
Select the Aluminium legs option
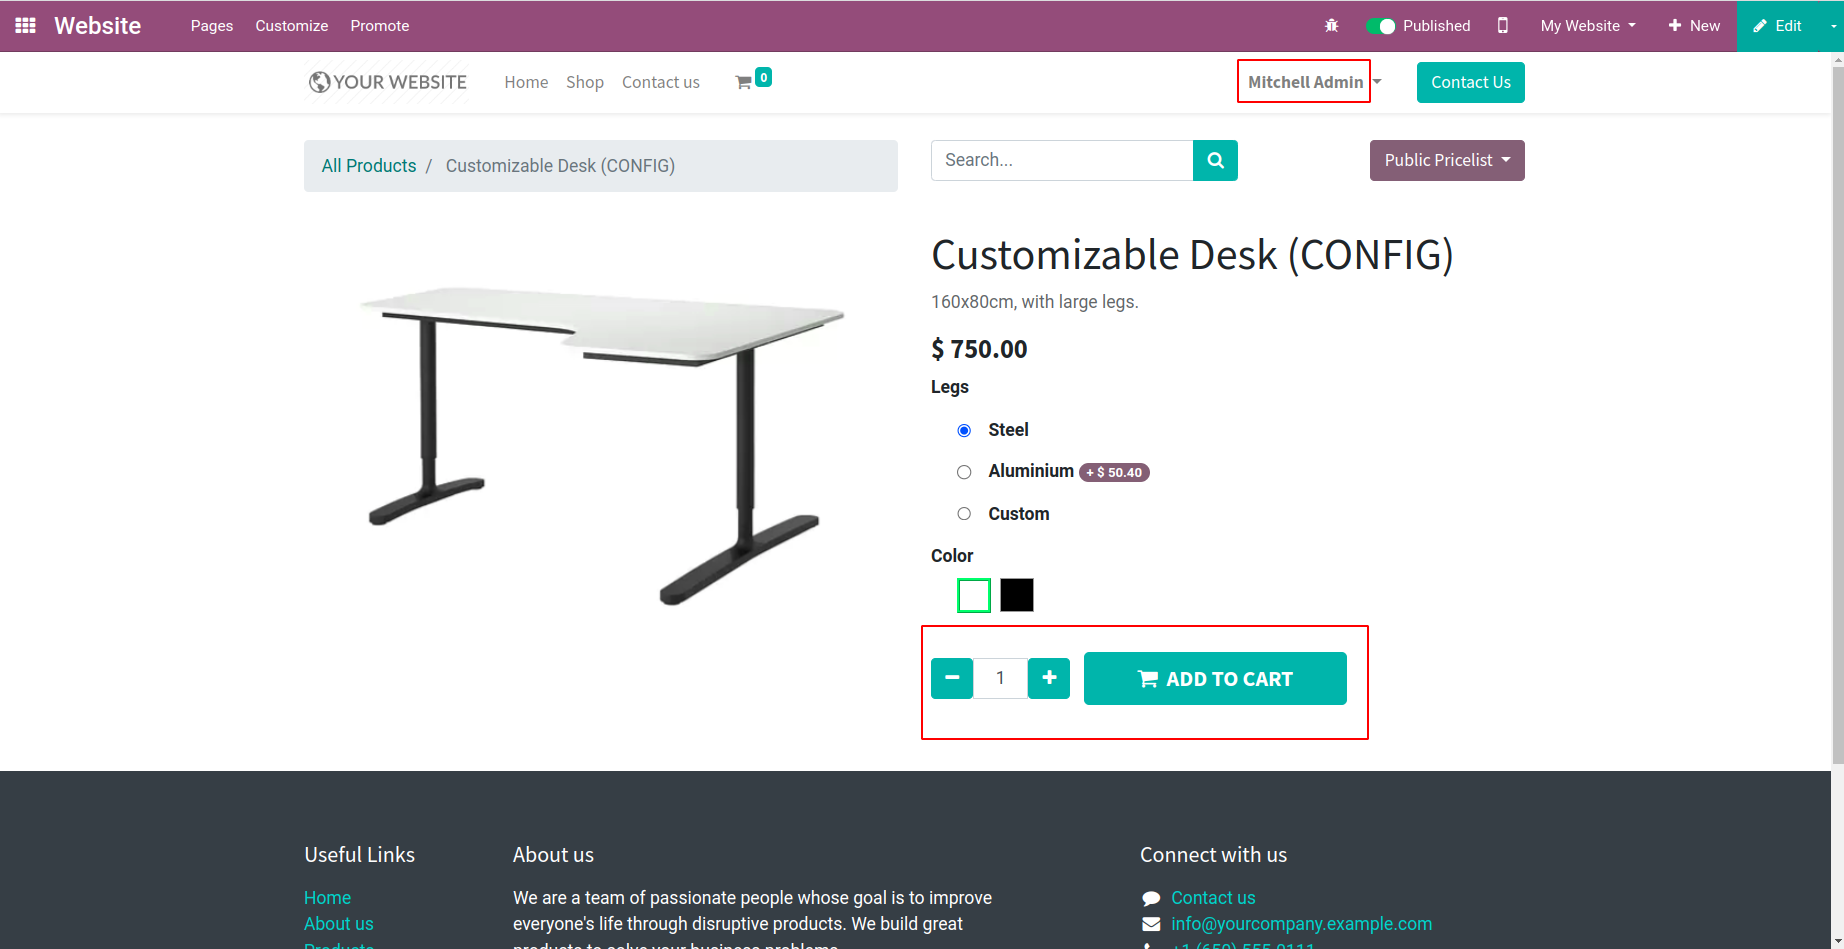click(x=964, y=472)
